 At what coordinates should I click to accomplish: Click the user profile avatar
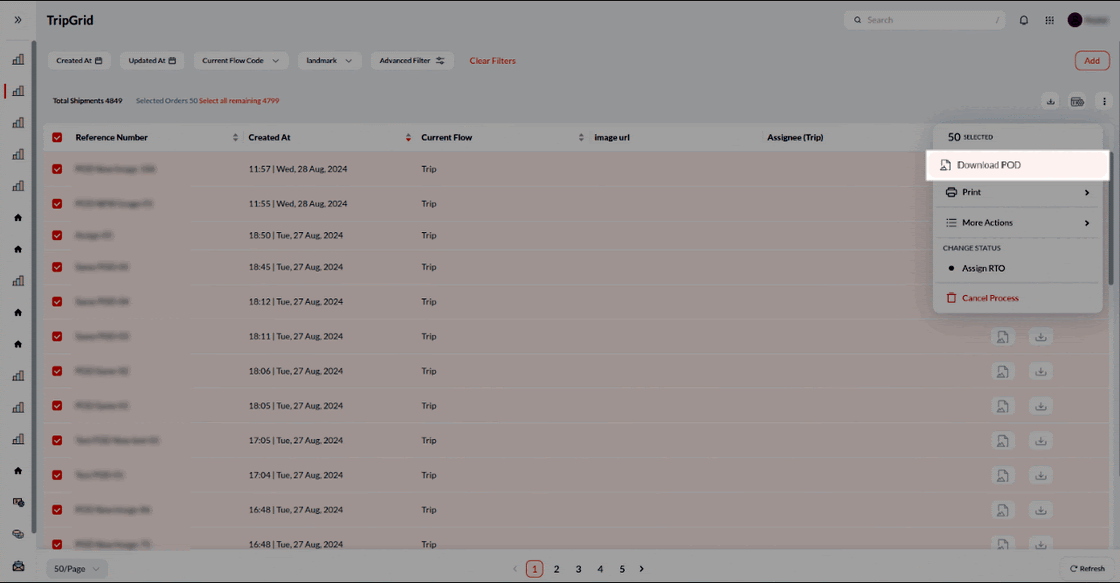1075,20
